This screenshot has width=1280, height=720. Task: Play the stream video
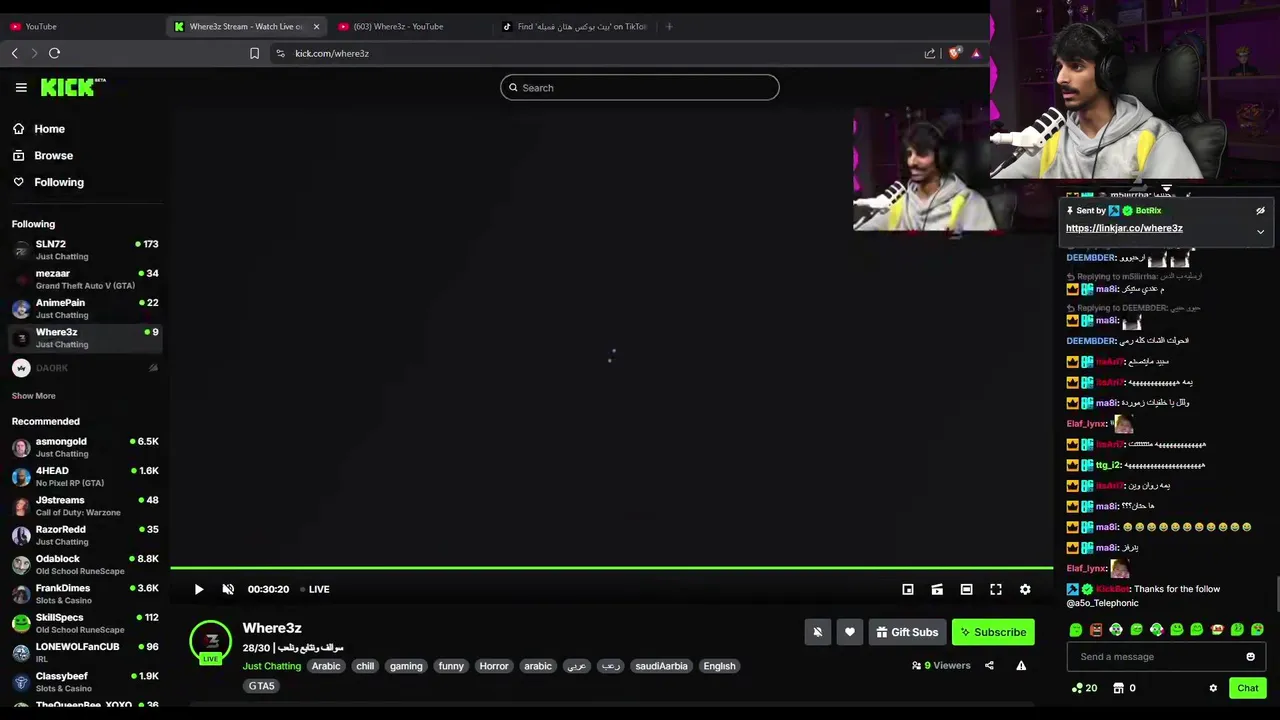[198, 589]
